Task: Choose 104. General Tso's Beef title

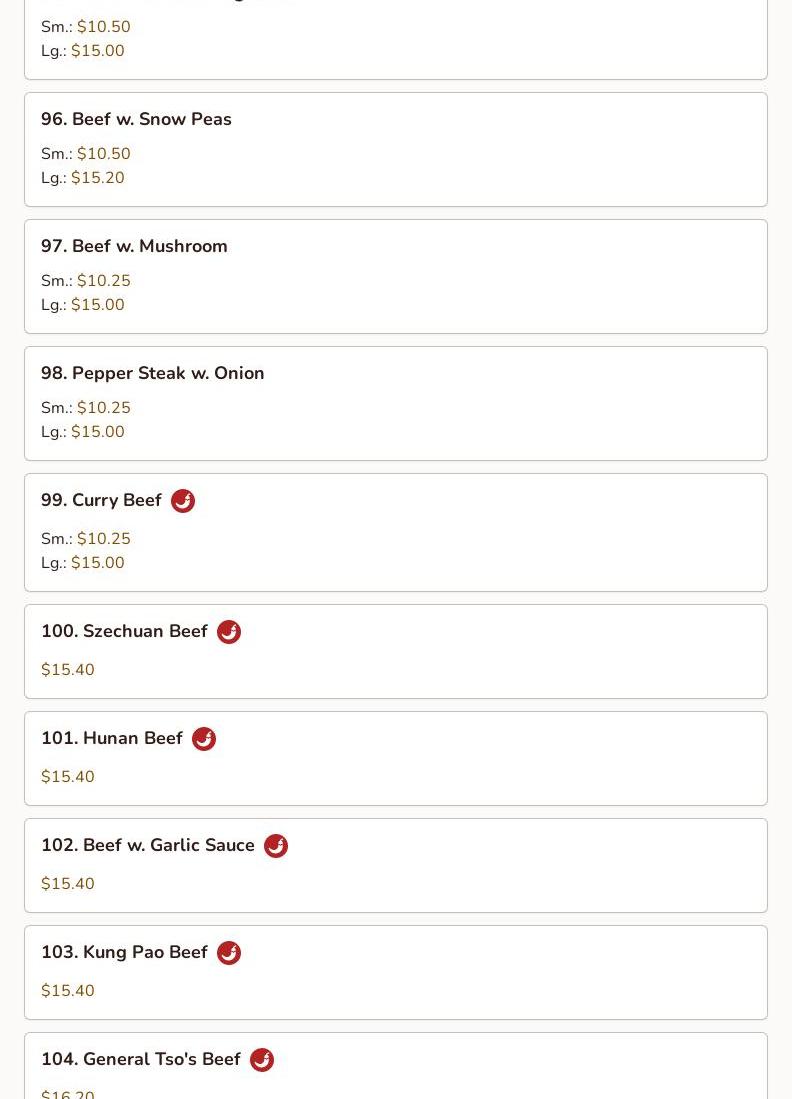Action: click(141, 1058)
